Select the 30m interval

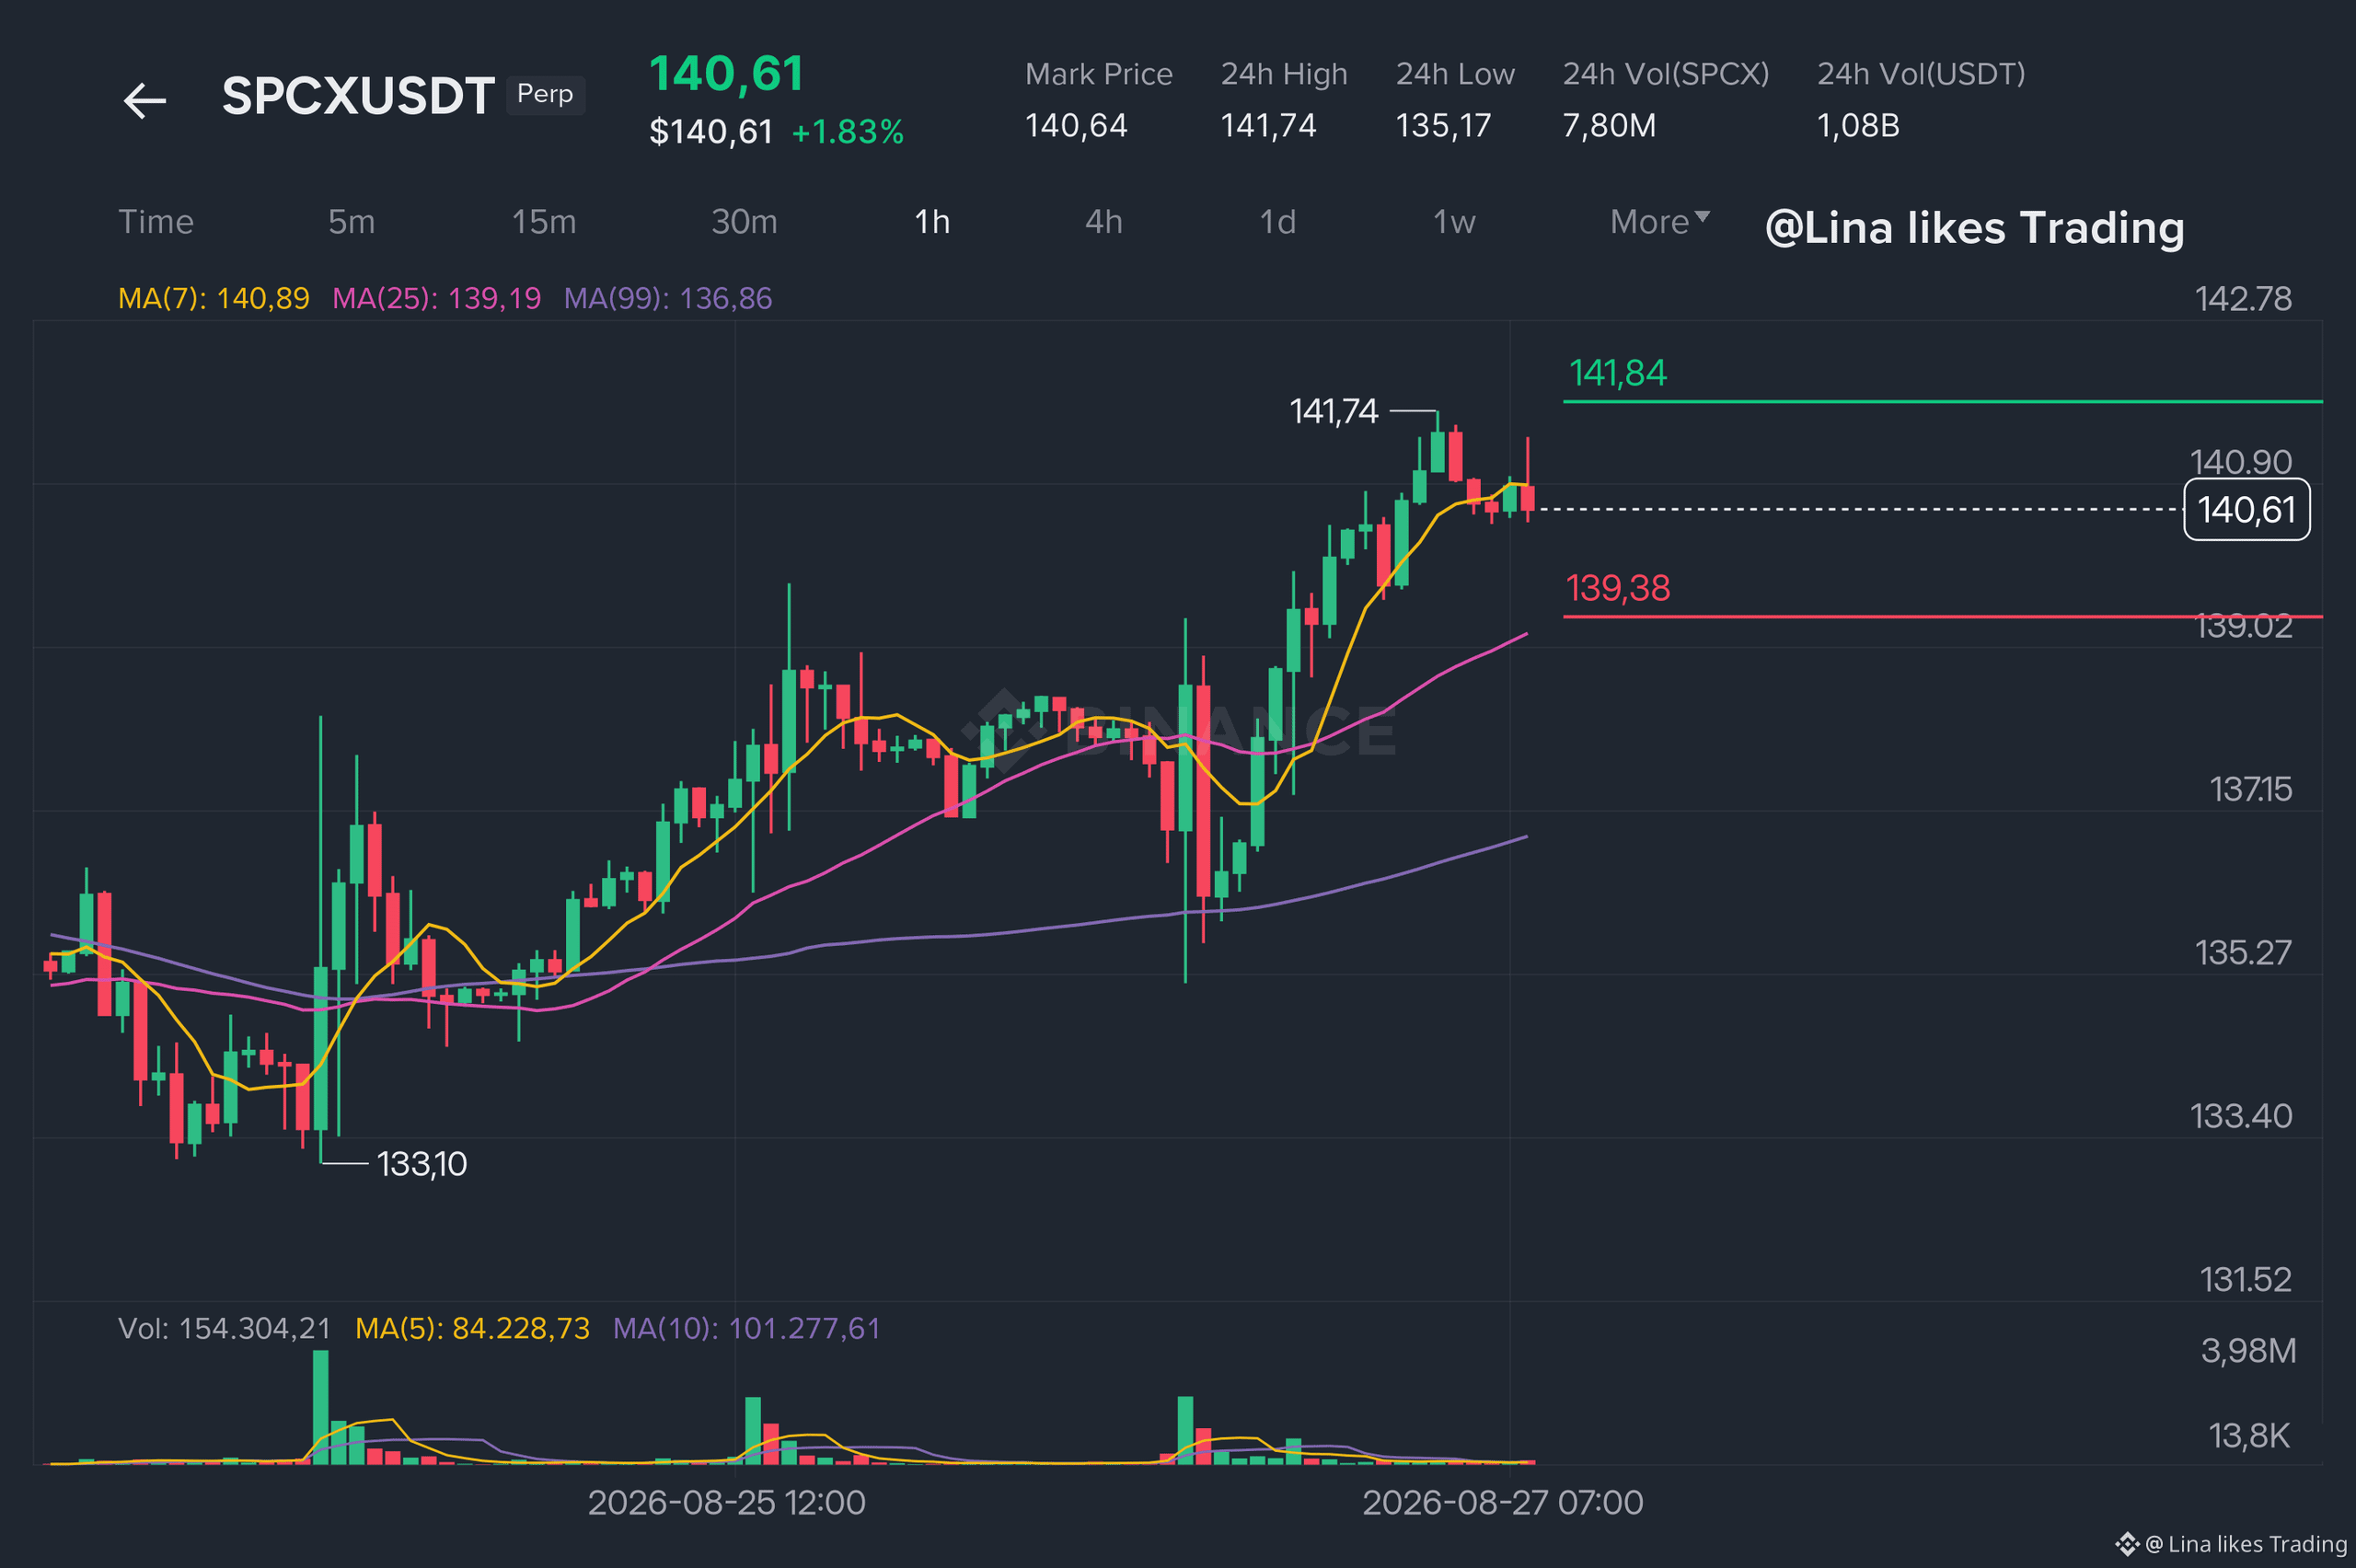(x=744, y=222)
